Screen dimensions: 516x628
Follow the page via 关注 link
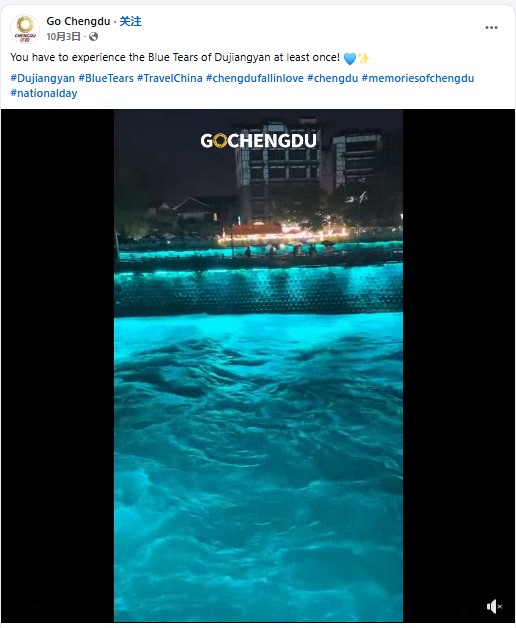pyautogui.click(x=130, y=21)
